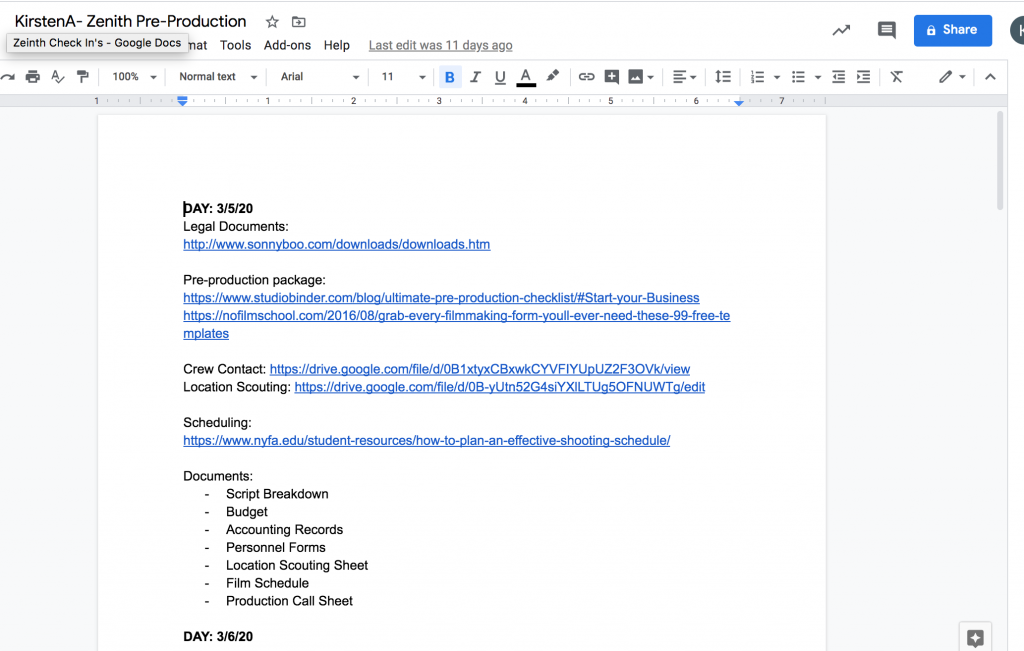This screenshot has width=1024, height=651.
Task: Insert a link using toolbar icon
Action: click(x=586, y=77)
